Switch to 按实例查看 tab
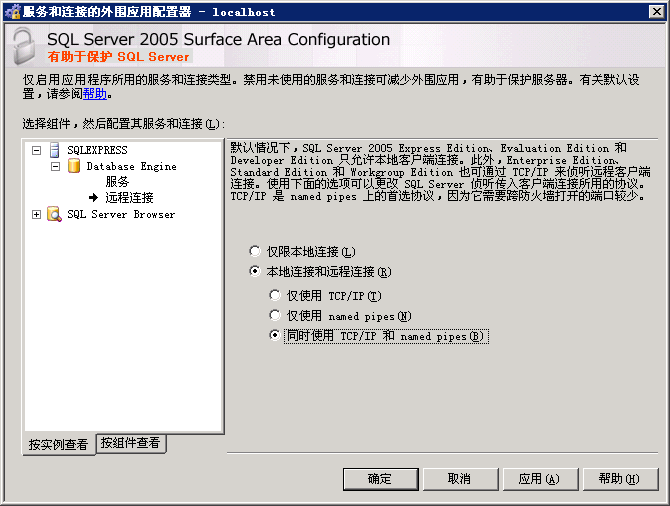The height and width of the screenshot is (506, 670). [59, 444]
